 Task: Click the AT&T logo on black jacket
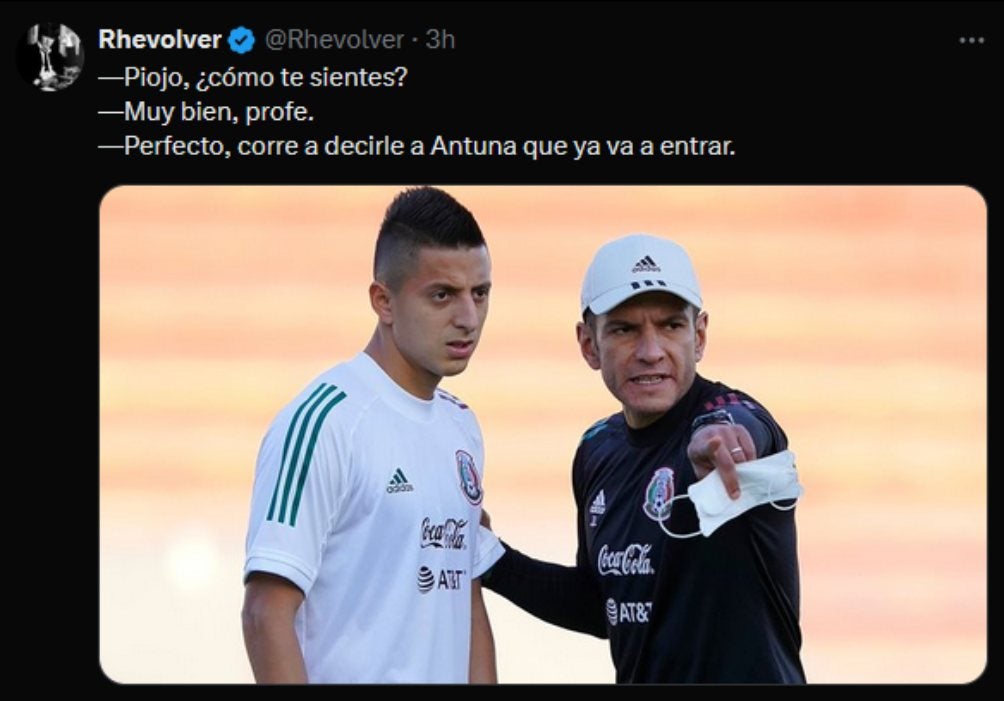(x=628, y=612)
